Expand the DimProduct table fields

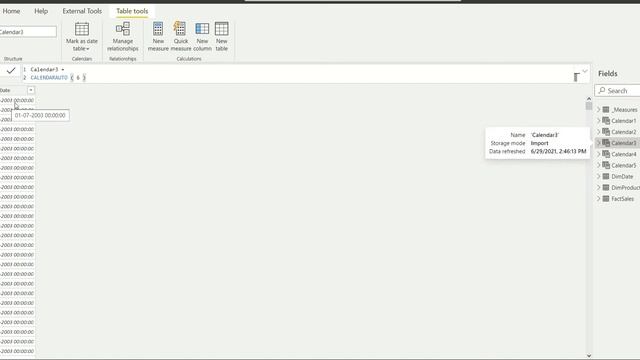coord(598,187)
